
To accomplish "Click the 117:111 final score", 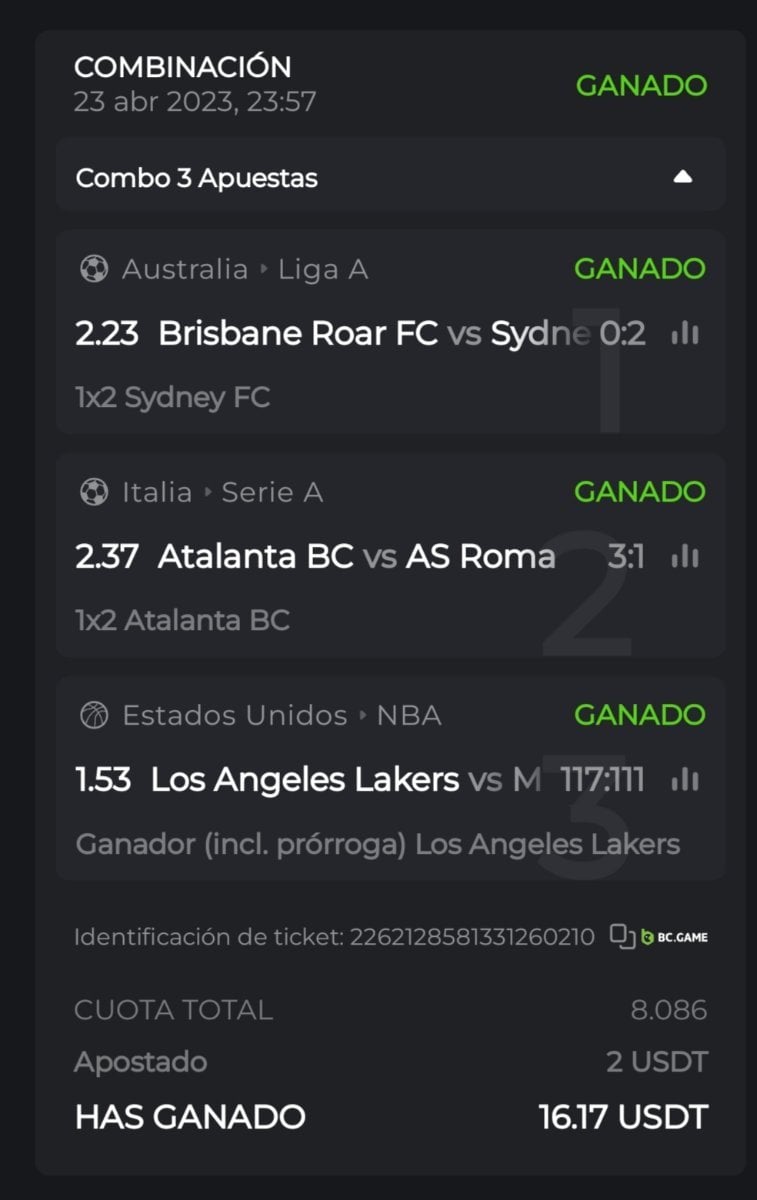I will 602,780.
